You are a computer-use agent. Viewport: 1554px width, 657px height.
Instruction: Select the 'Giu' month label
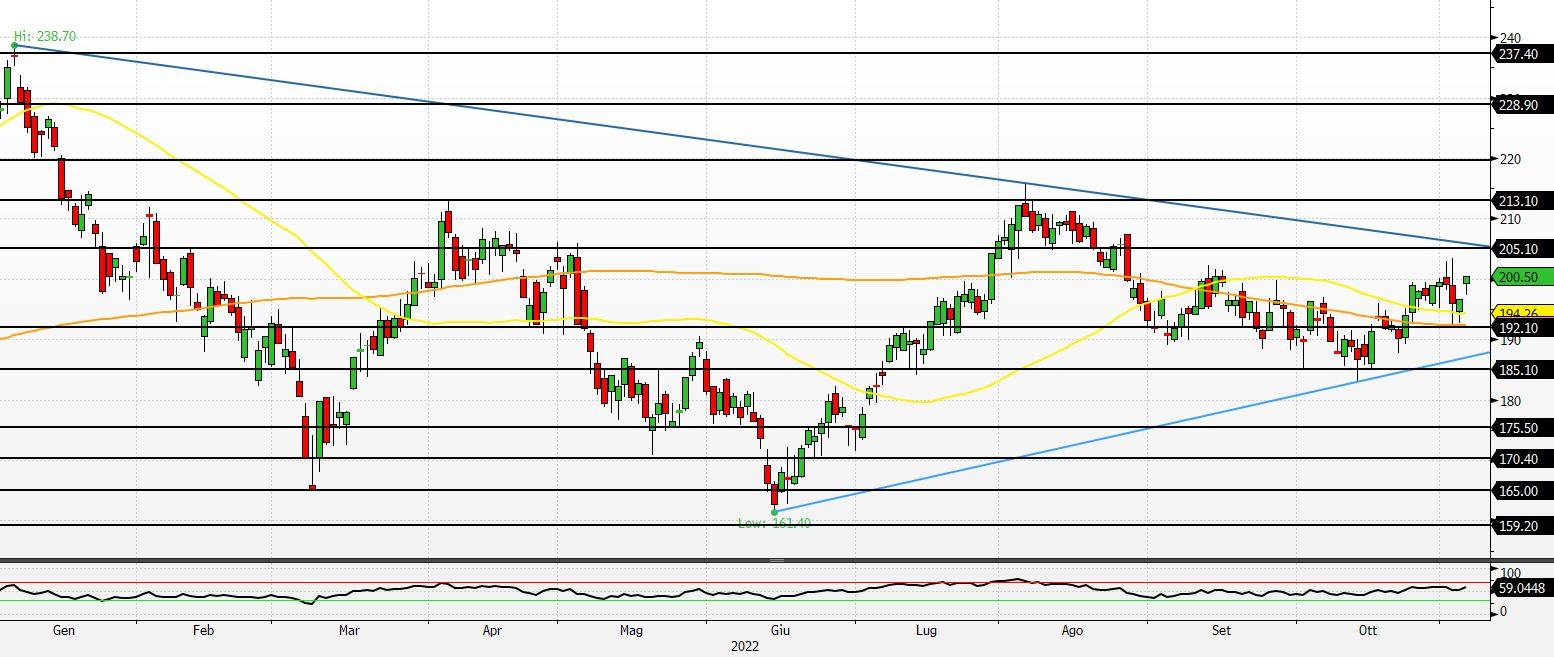point(780,631)
